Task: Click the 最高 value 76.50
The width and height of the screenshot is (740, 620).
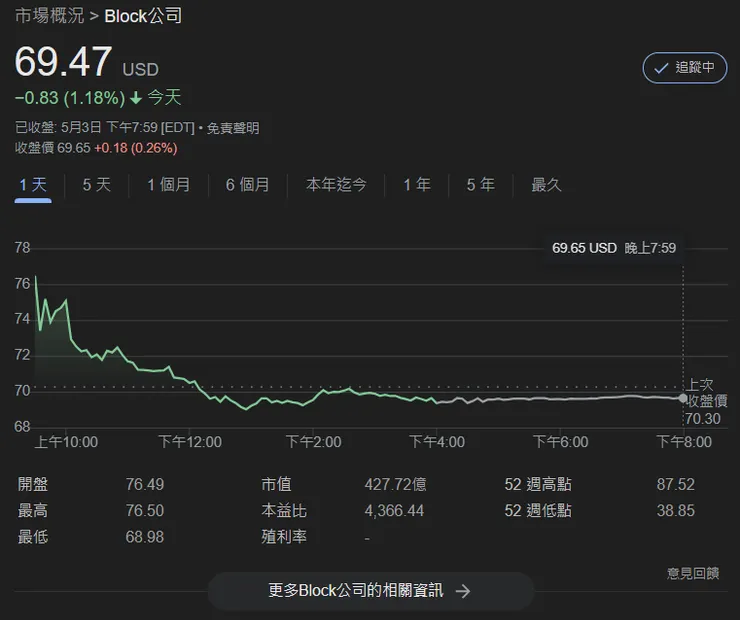Action: point(144,511)
